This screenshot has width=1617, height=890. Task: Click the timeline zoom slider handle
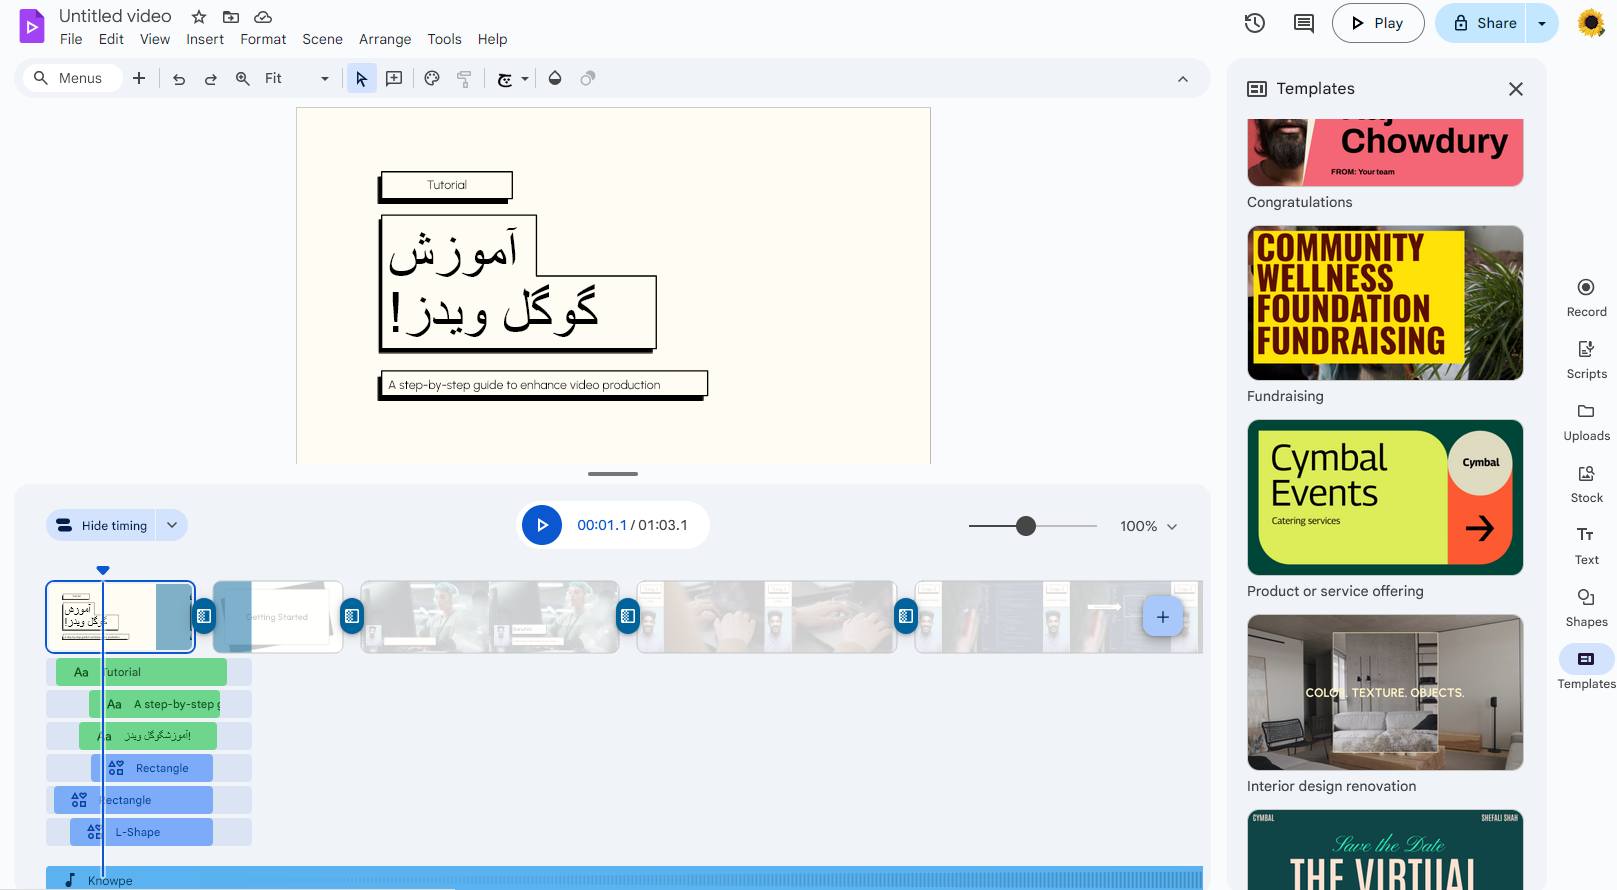tap(1026, 526)
